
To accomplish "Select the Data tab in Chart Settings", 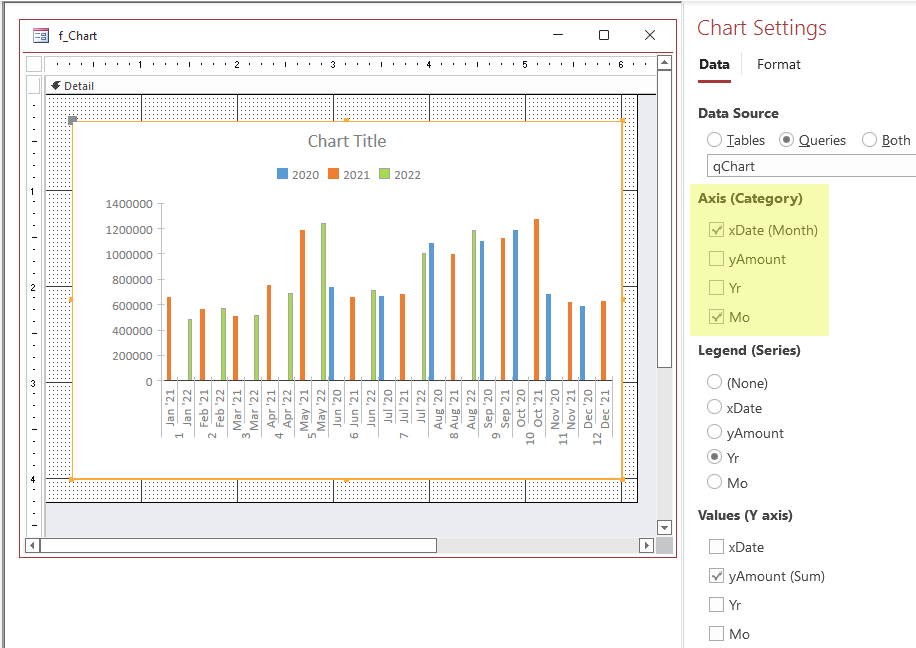I will [x=714, y=64].
